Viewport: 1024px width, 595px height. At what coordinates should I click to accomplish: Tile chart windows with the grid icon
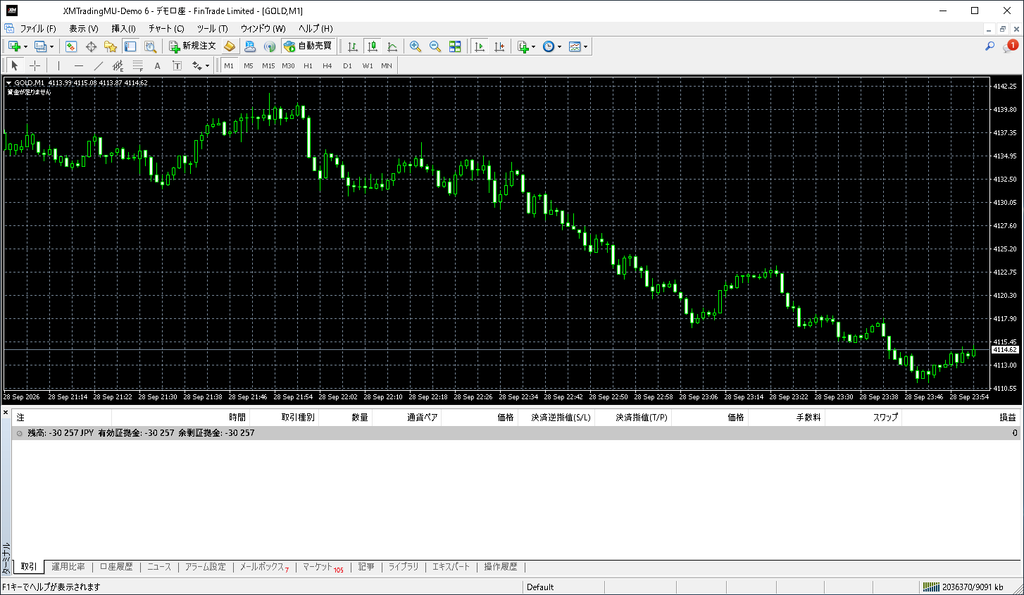point(455,46)
